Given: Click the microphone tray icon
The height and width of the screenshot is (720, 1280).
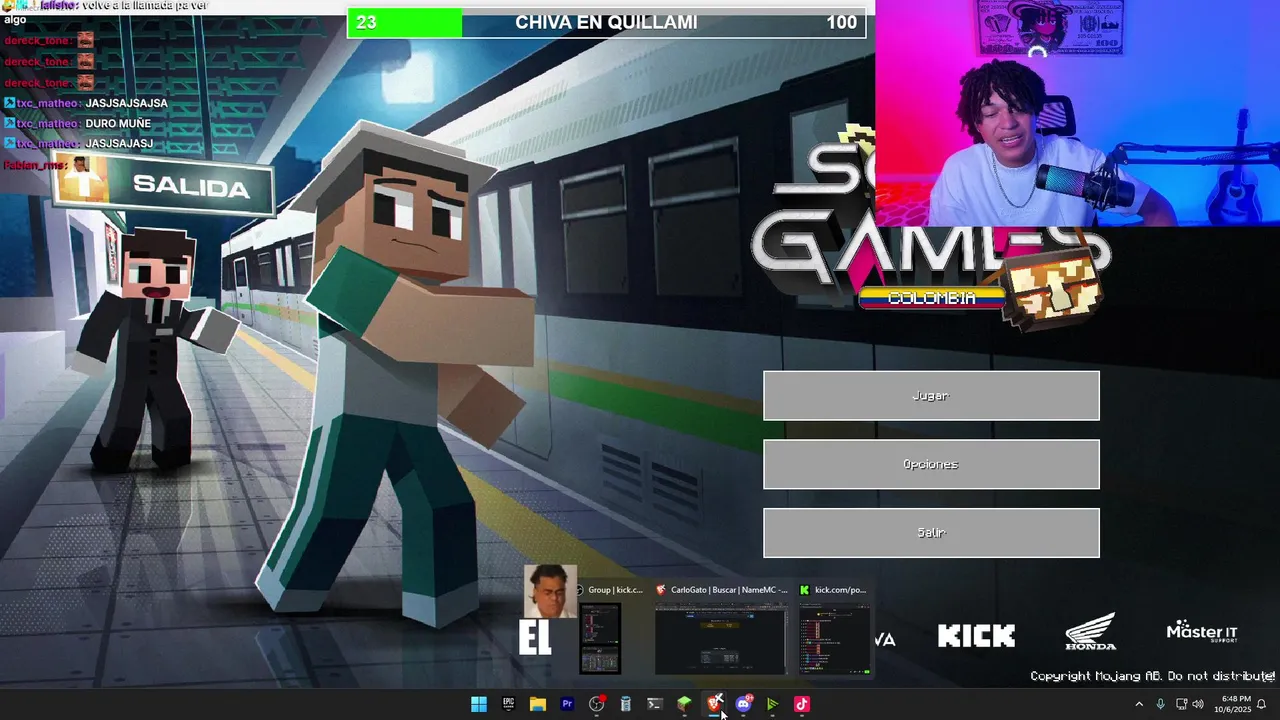Looking at the screenshot, I should click(x=1160, y=704).
